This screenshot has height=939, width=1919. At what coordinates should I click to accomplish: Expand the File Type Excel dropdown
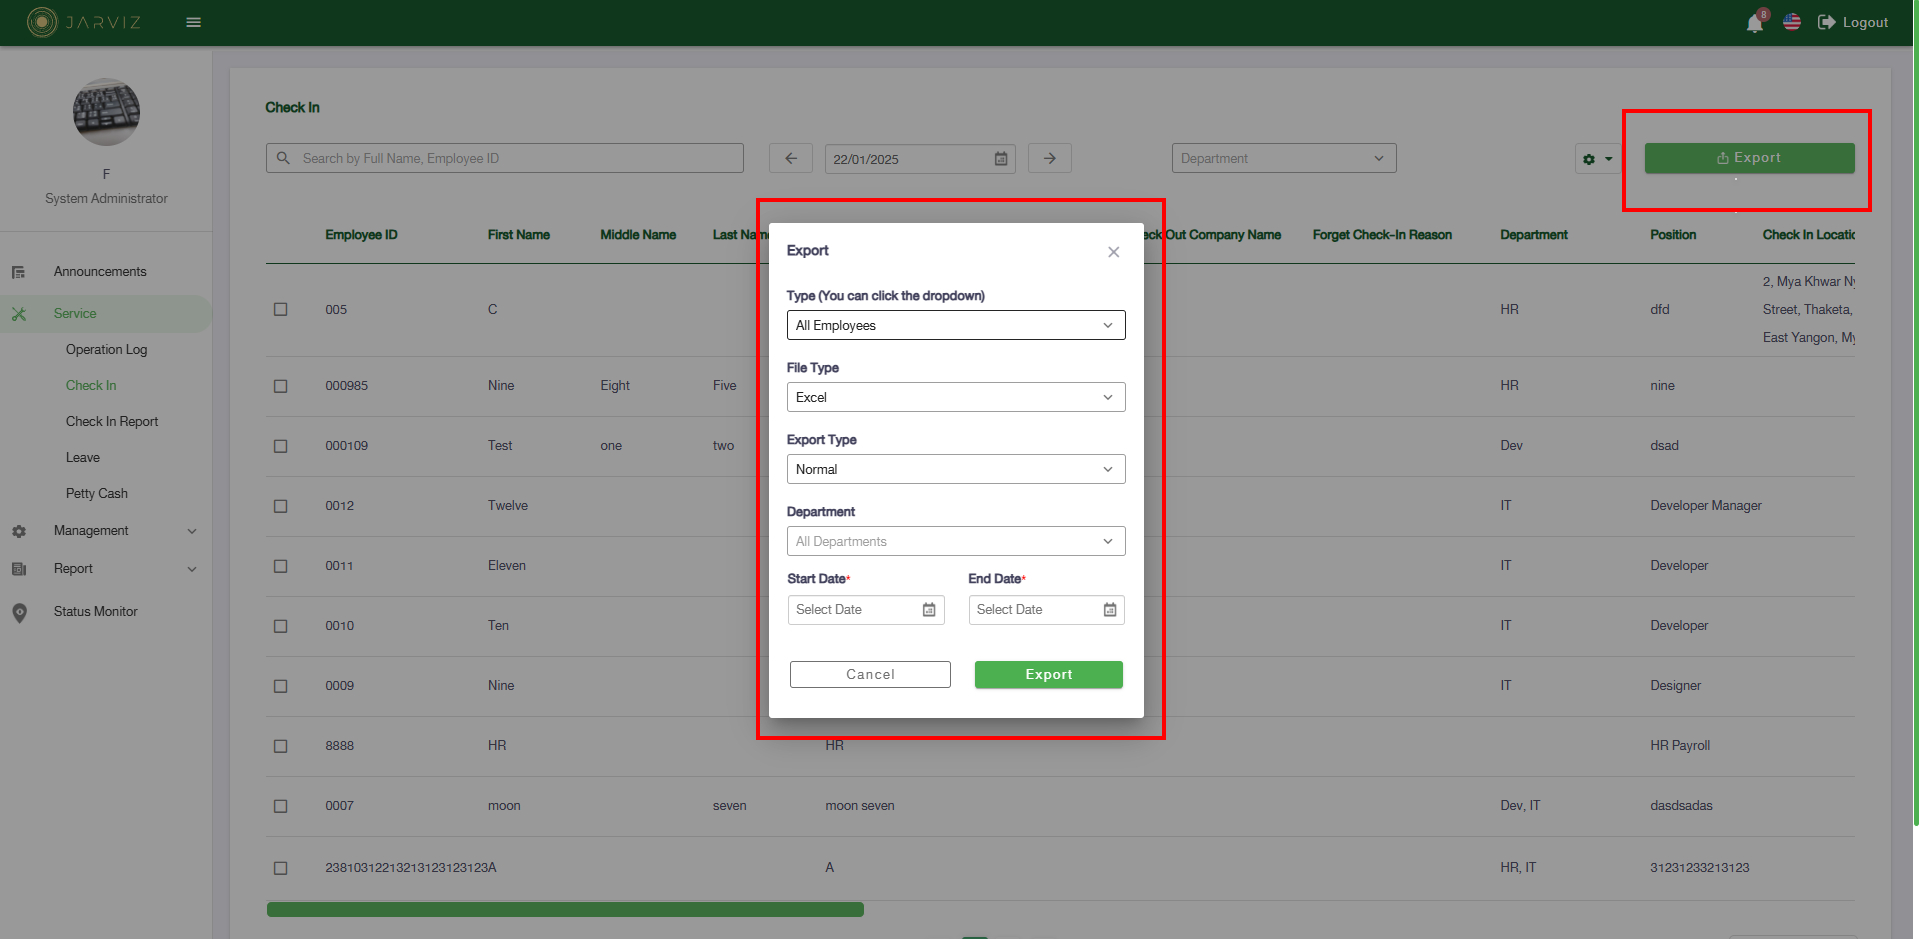pyautogui.click(x=955, y=397)
